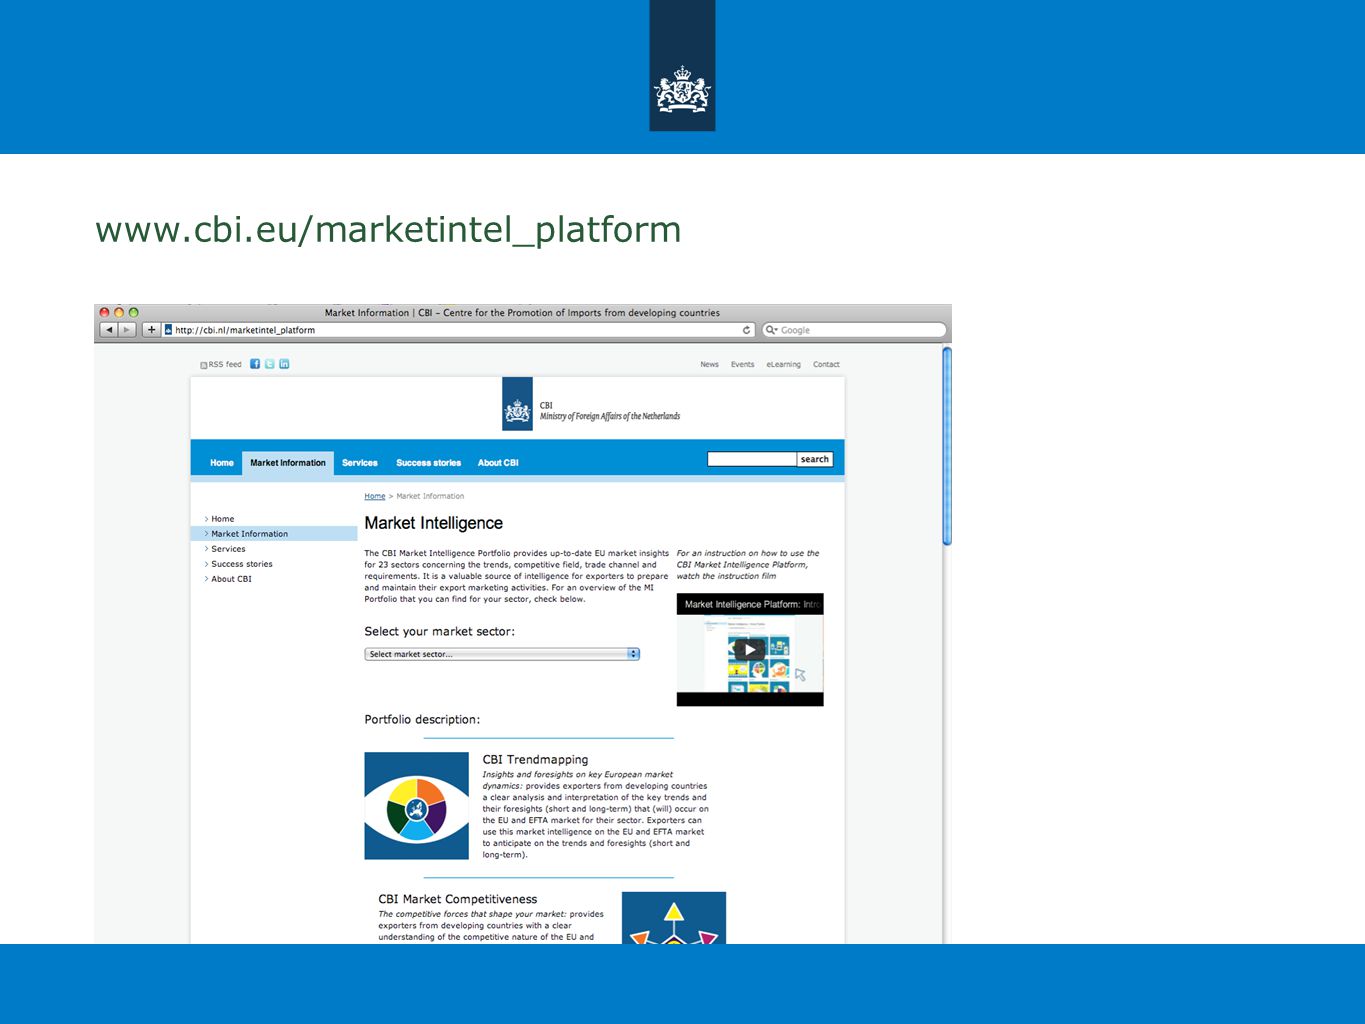Click the Home breadcrumb link
The height and width of the screenshot is (1024, 1365).
[375, 496]
